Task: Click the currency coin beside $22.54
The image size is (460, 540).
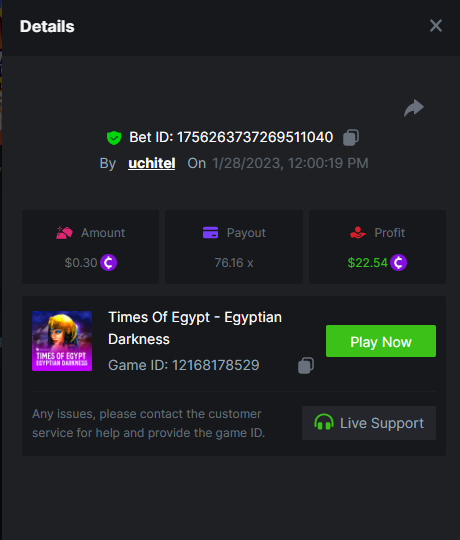Action: (x=398, y=263)
